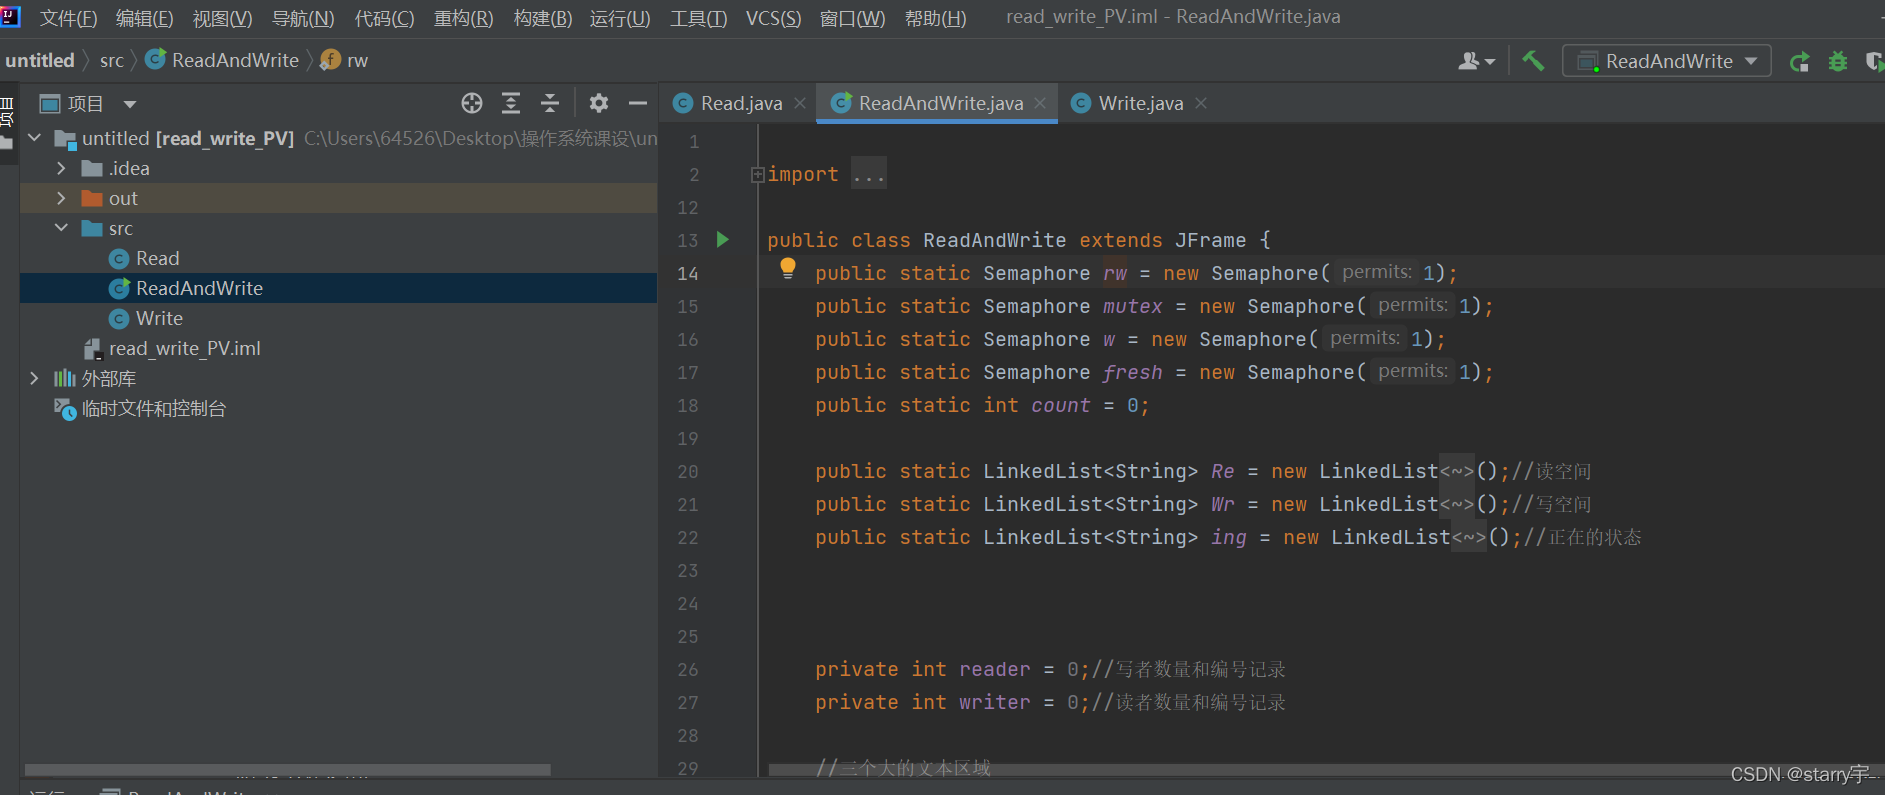
Task: Open the 文件(F) menu
Action: coord(68,18)
